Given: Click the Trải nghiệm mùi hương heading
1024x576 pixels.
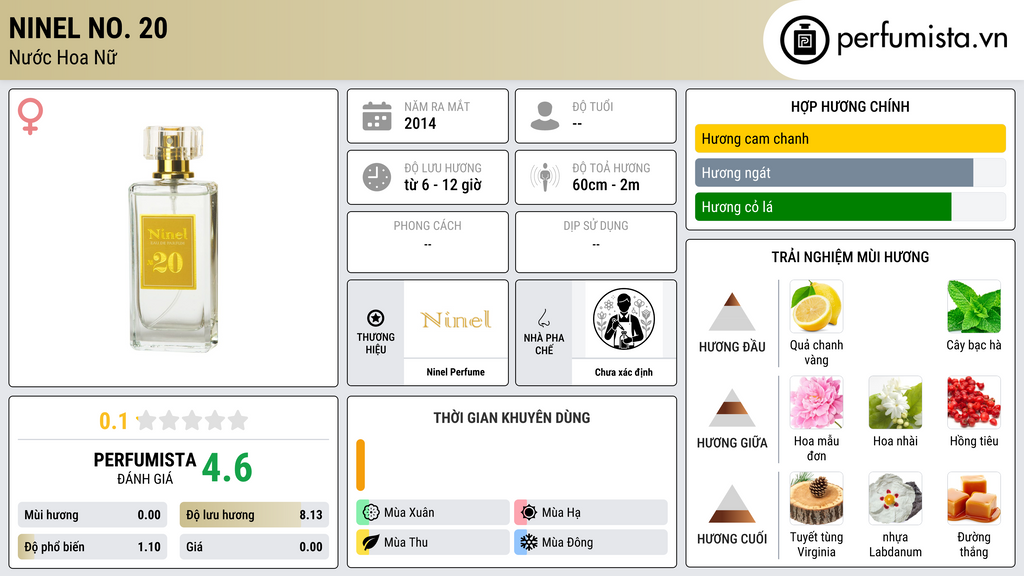Looking at the screenshot, I should point(850,257).
